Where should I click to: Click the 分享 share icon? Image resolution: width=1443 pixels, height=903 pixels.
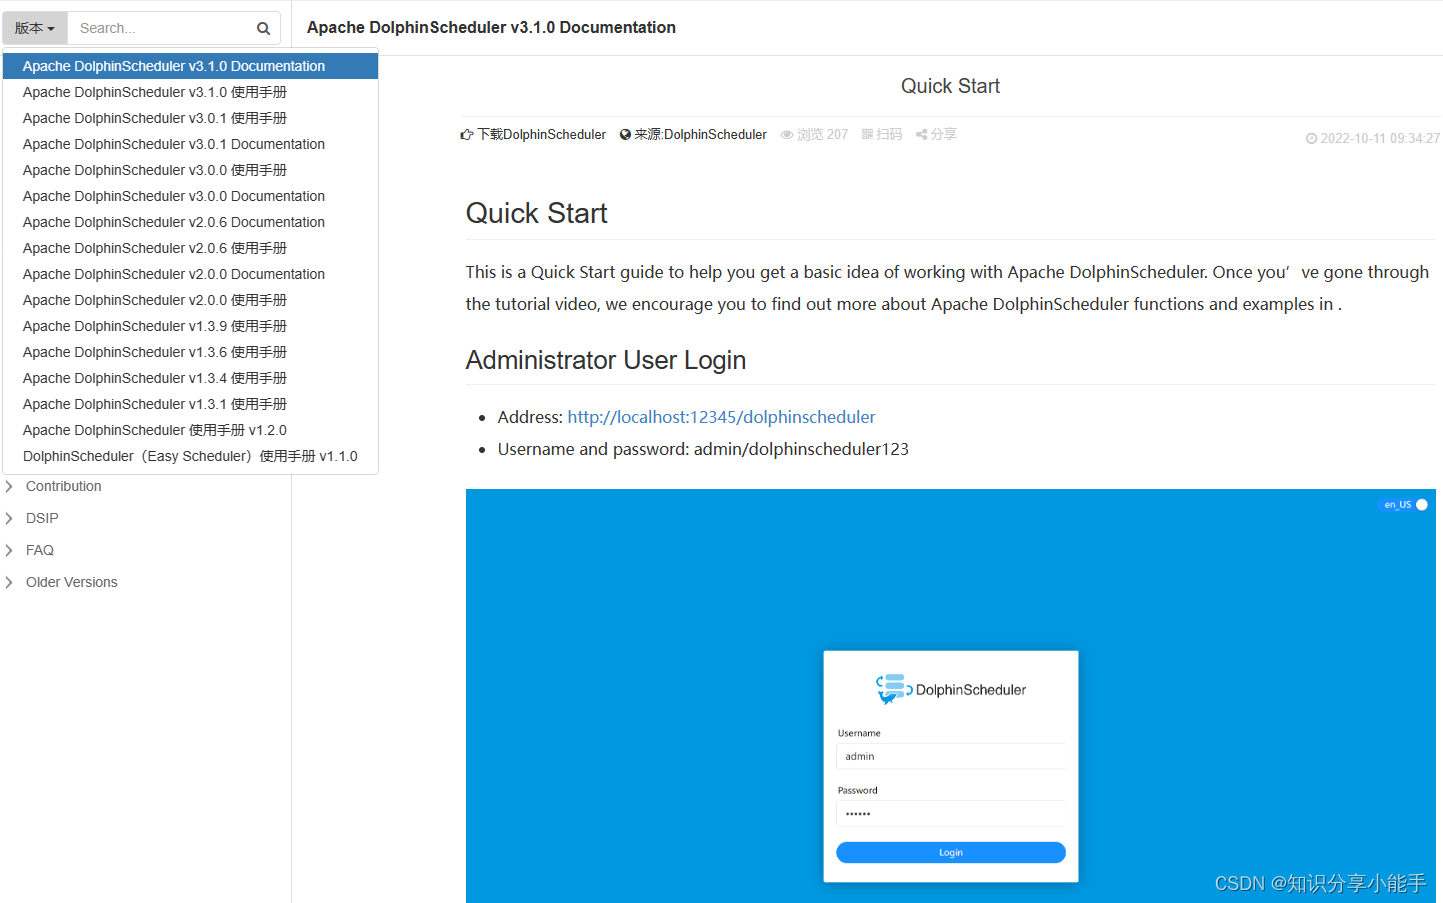[x=936, y=134]
